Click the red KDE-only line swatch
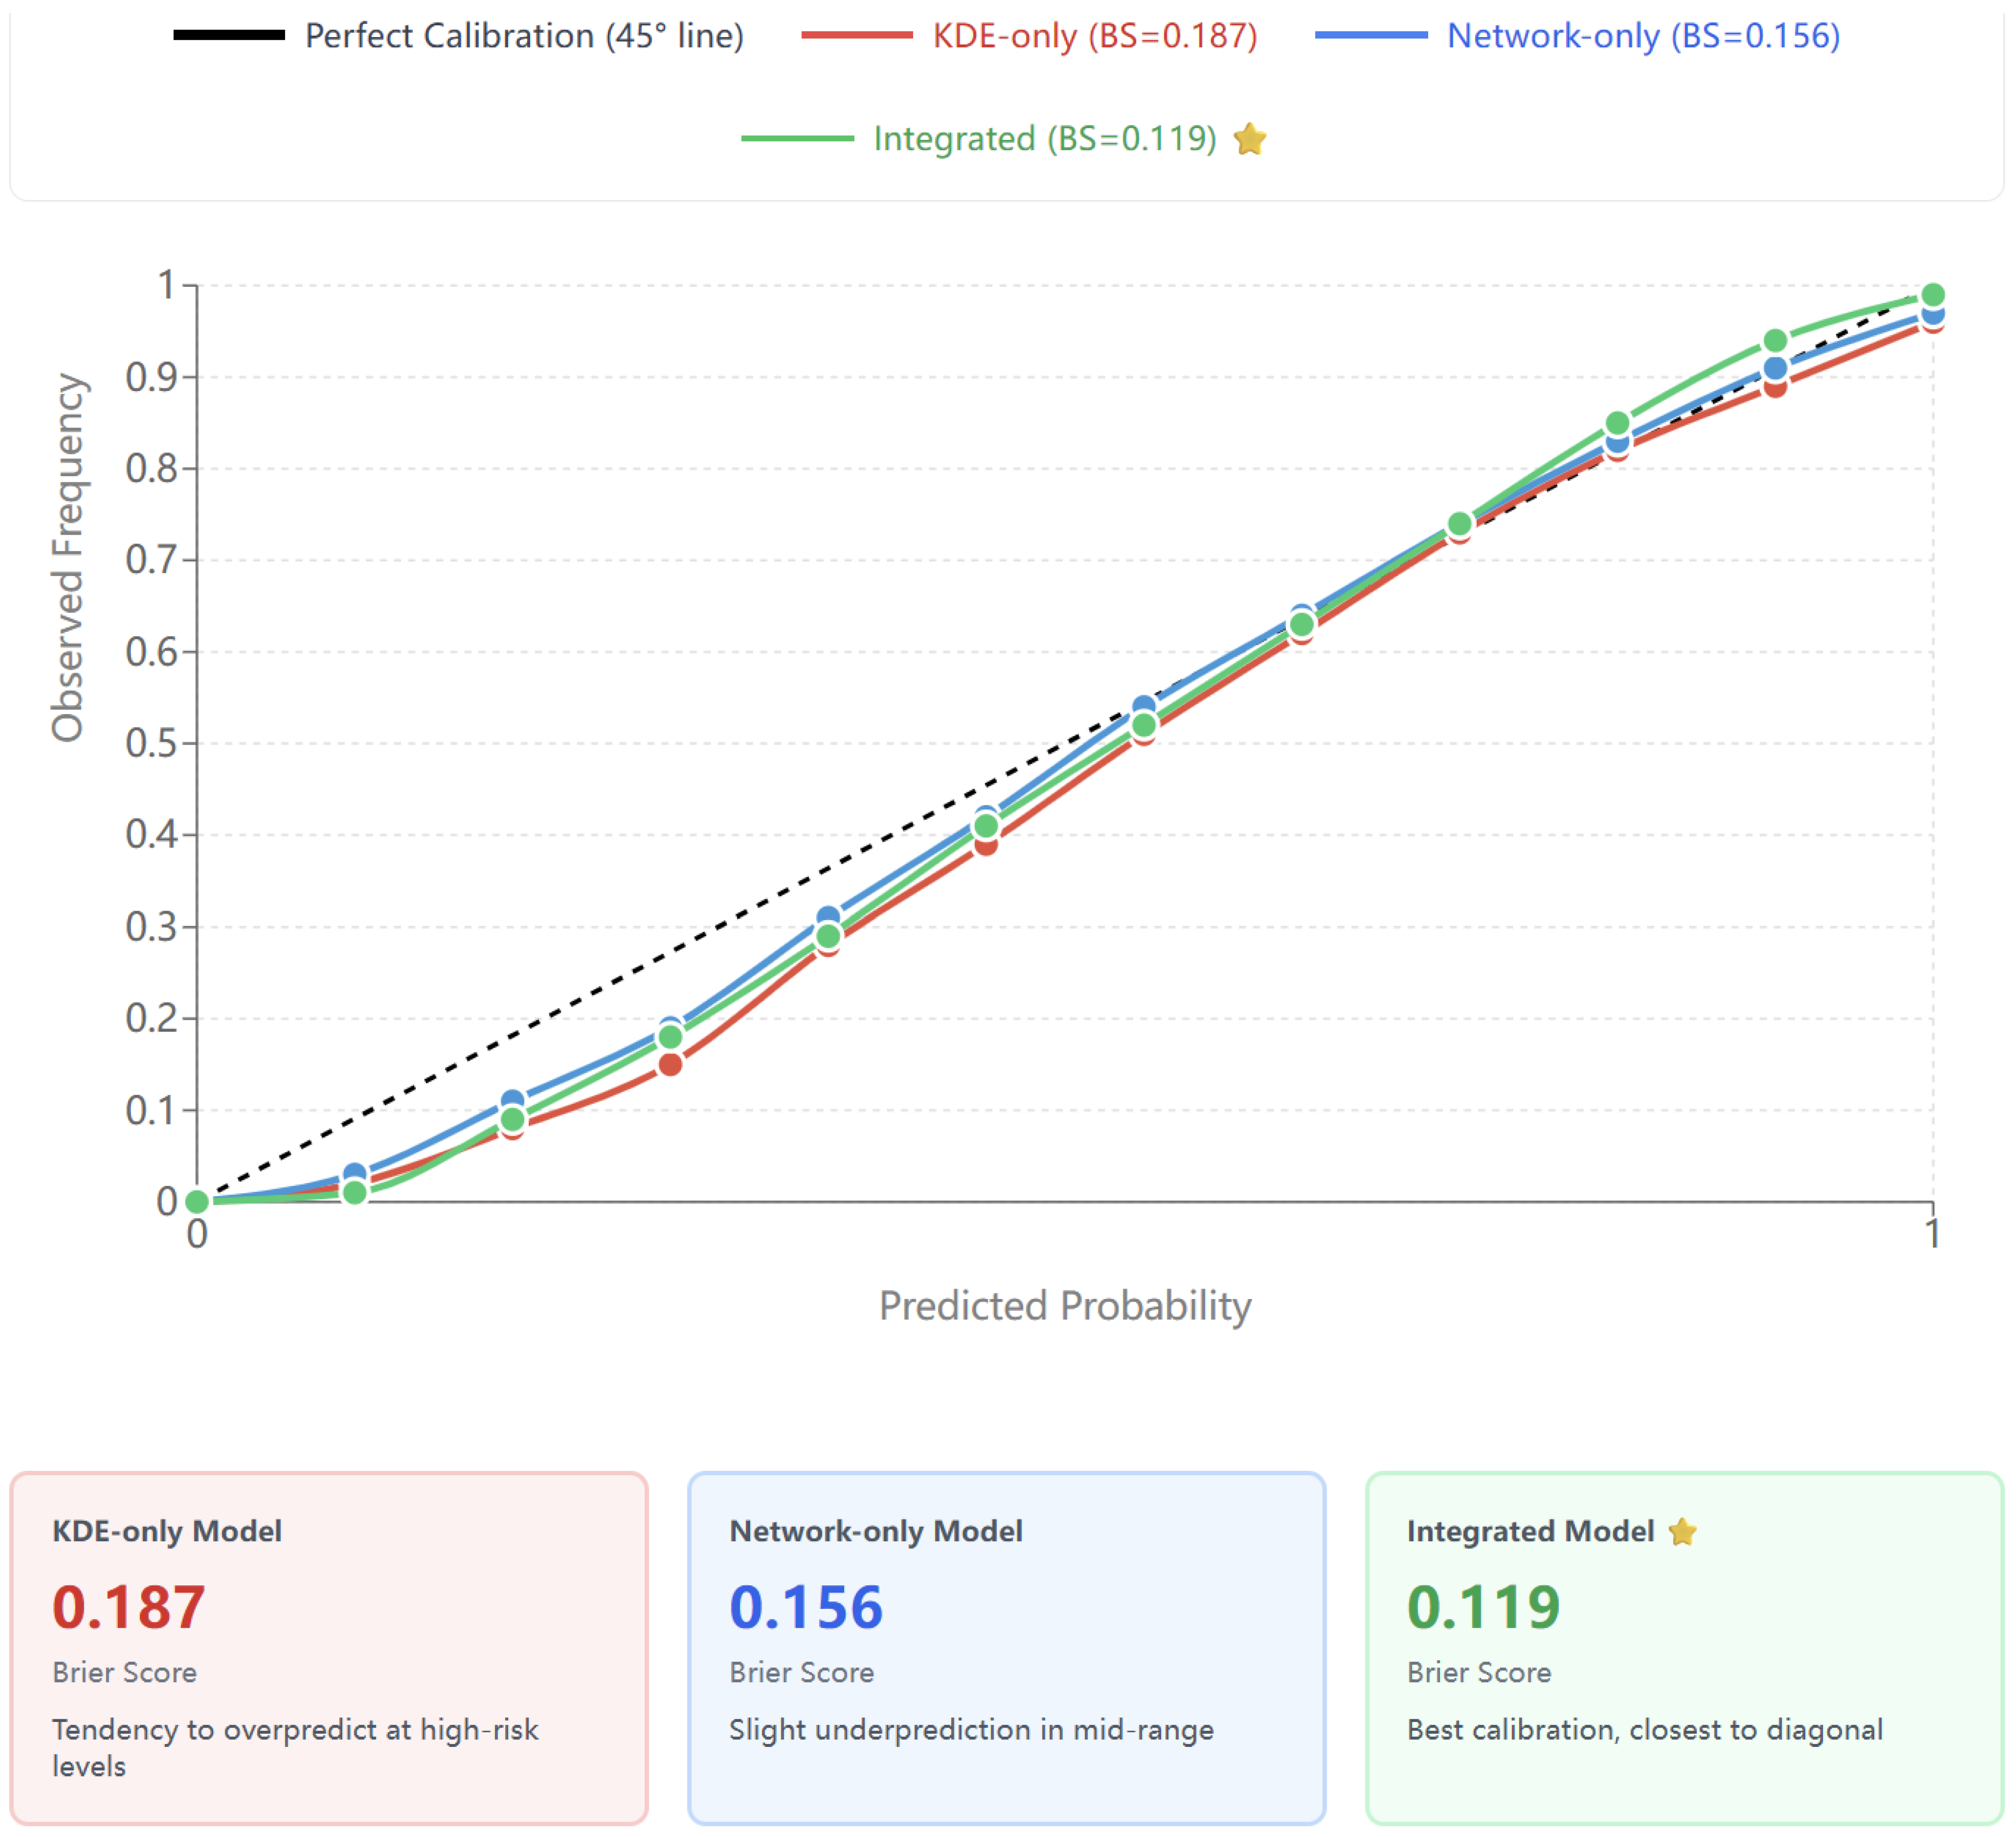The height and width of the screenshot is (1837, 2016). (857, 36)
